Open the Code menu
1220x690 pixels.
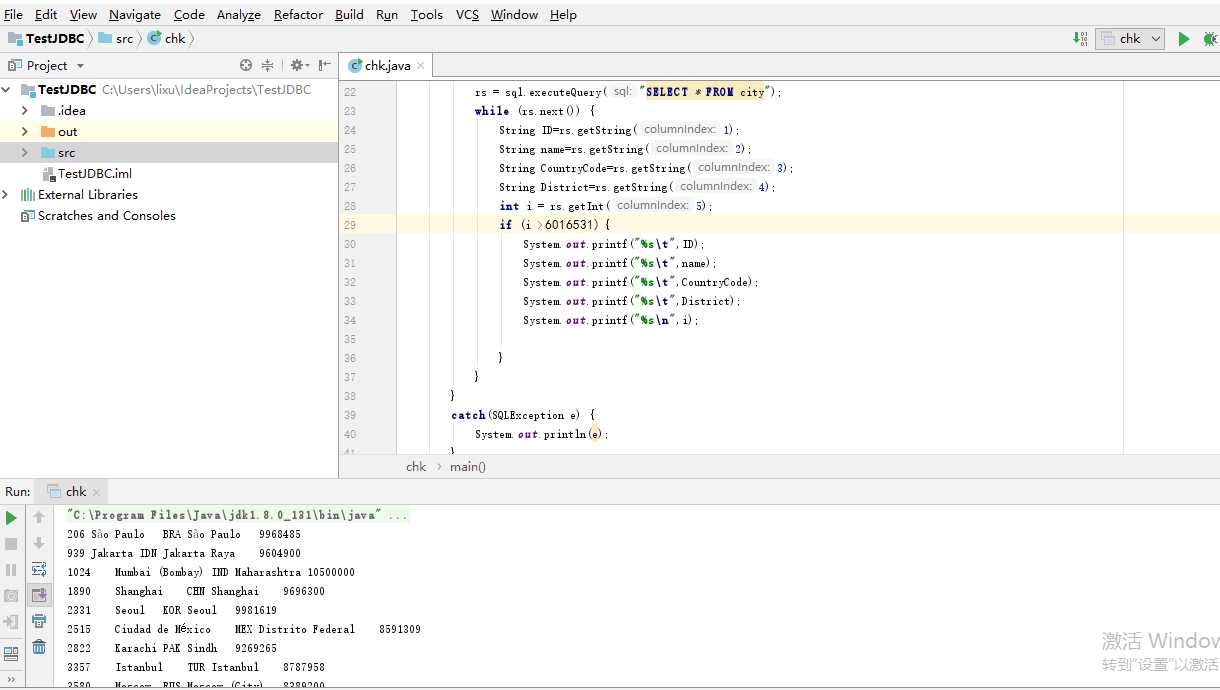[189, 14]
